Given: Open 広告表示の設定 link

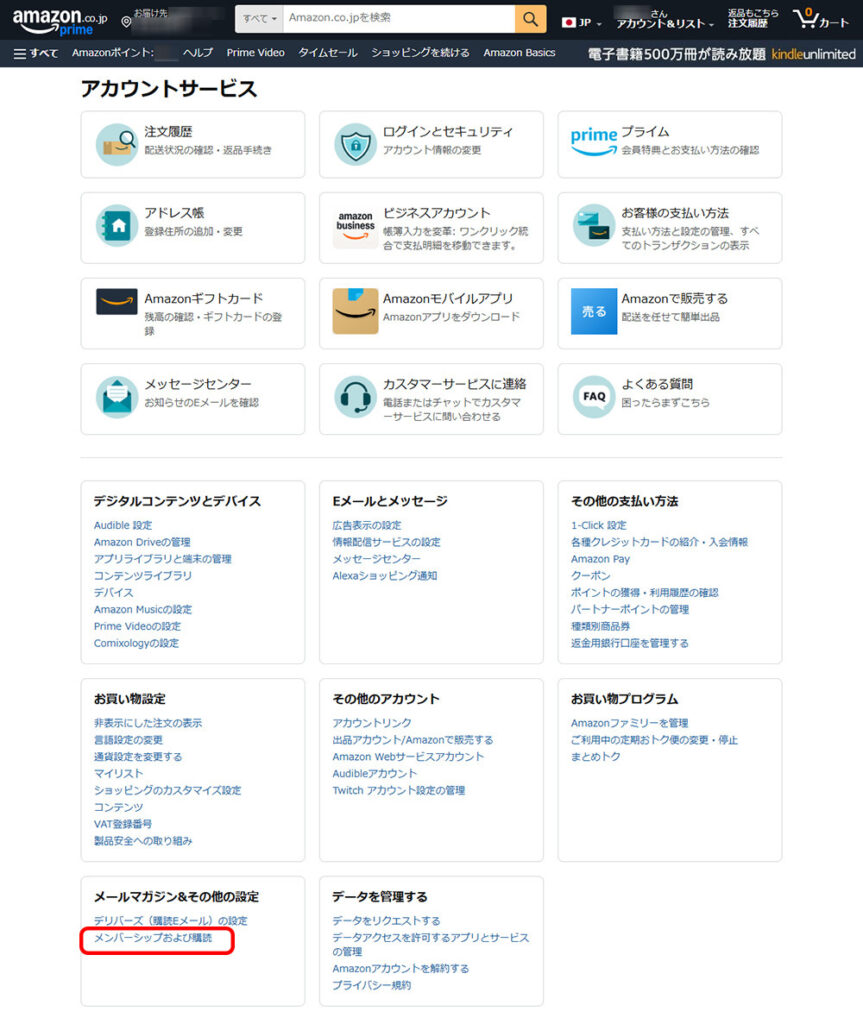Looking at the screenshot, I should click(367, 525).
